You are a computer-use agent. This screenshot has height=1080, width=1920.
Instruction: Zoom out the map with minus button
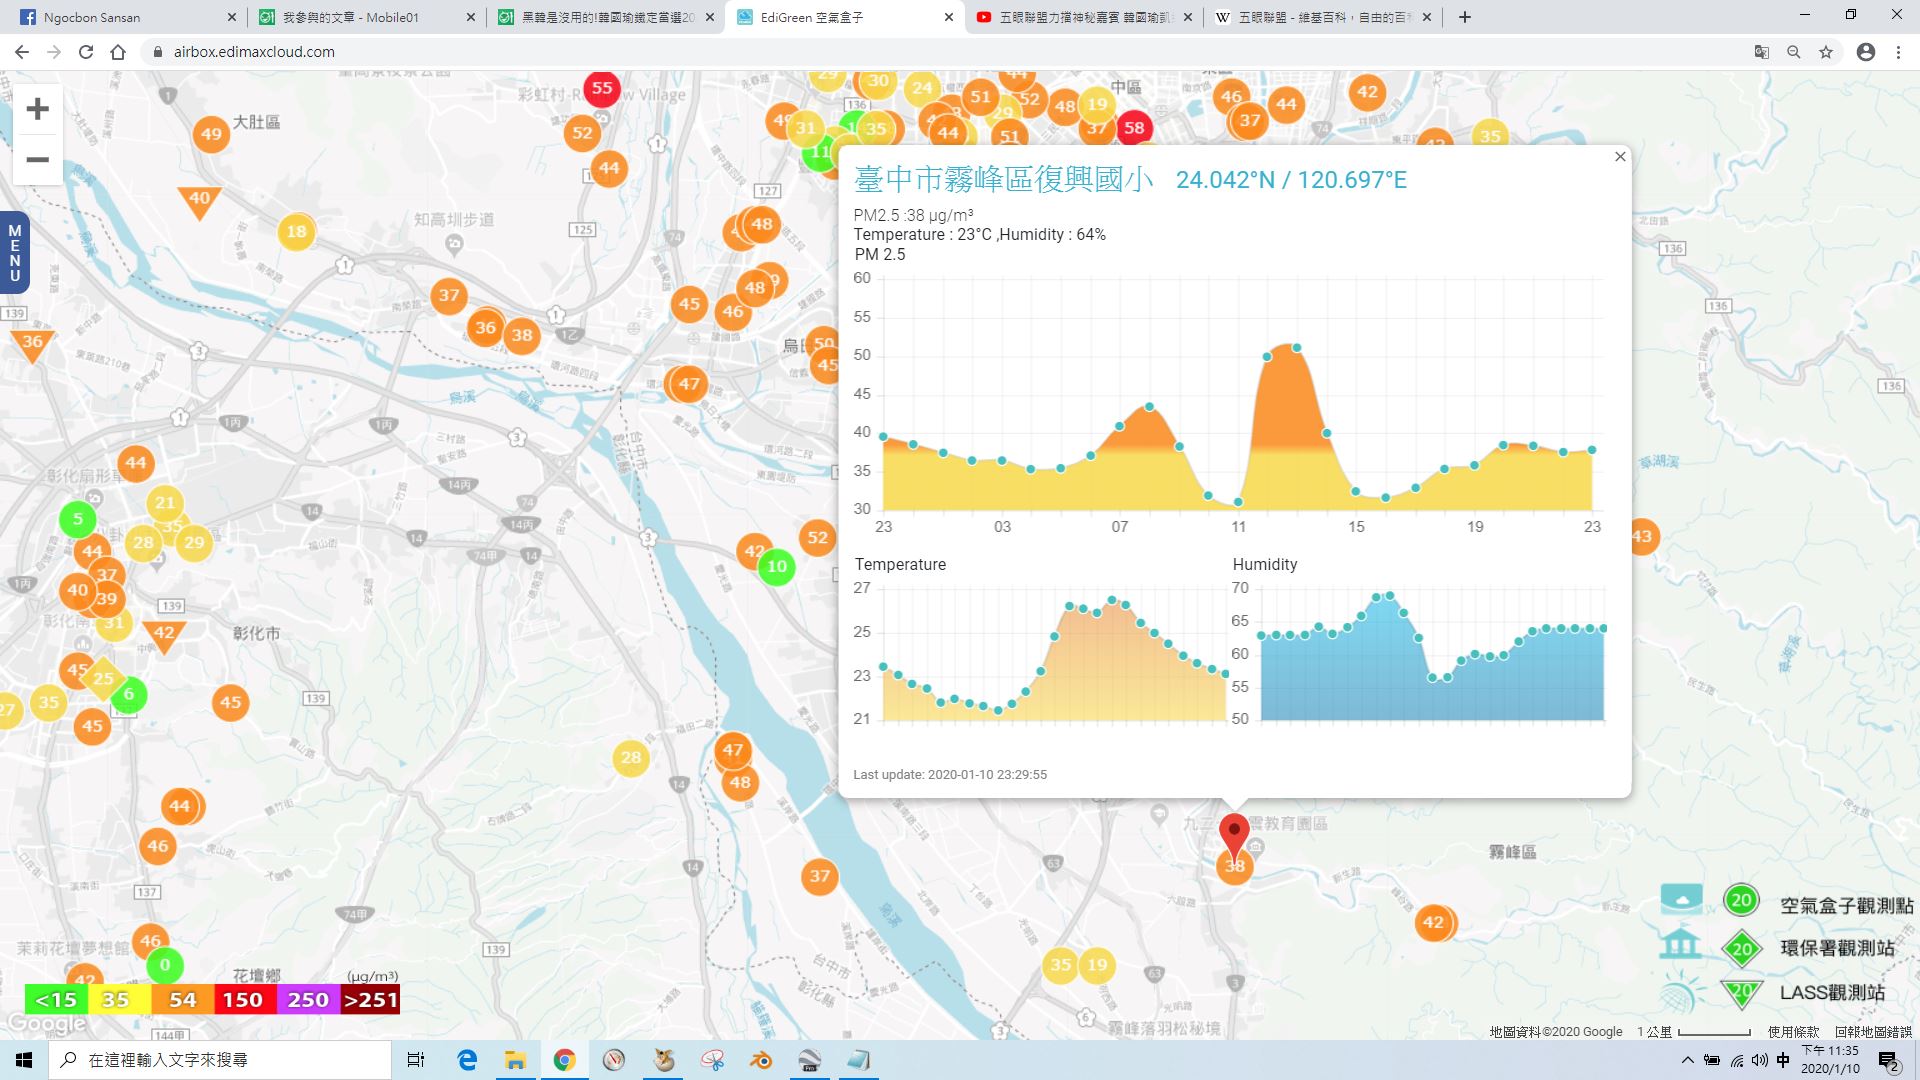pyautogui.click(x=37, y=160)
